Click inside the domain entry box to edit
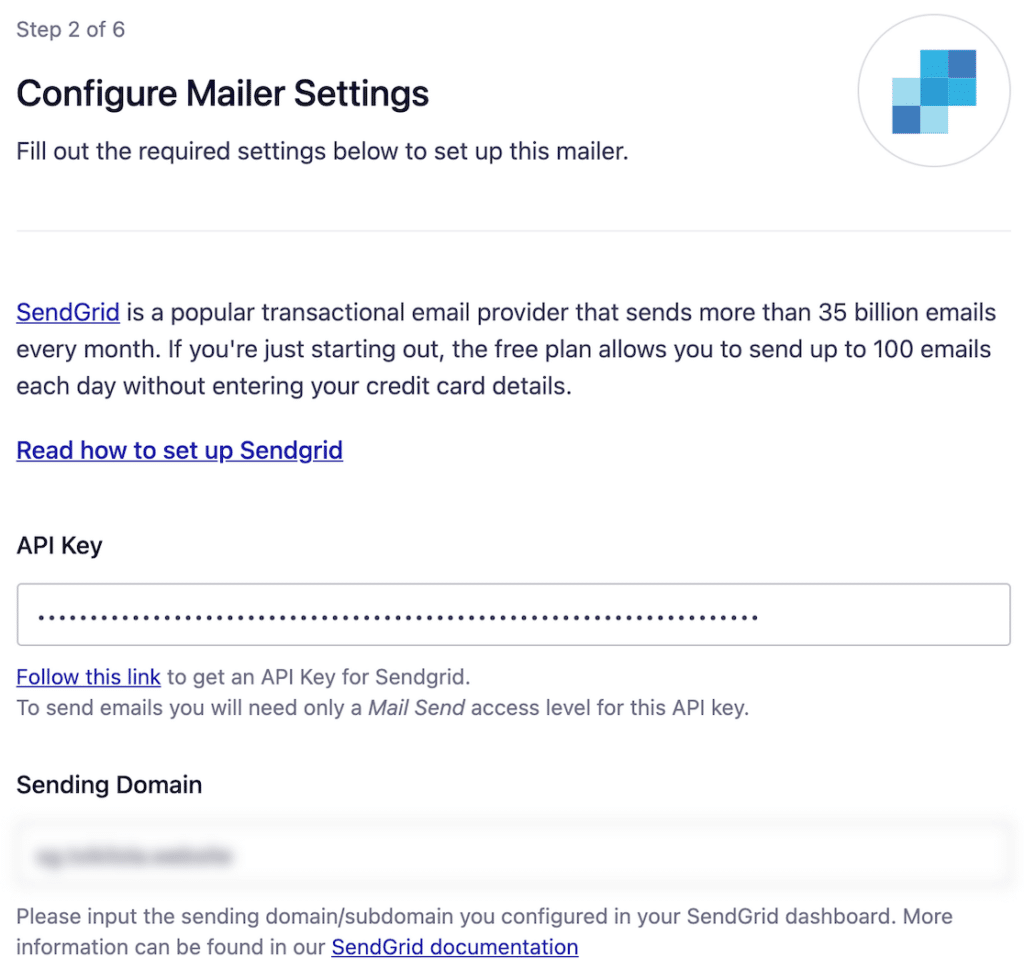This screenshot has width=1024, height=969. 512,855
